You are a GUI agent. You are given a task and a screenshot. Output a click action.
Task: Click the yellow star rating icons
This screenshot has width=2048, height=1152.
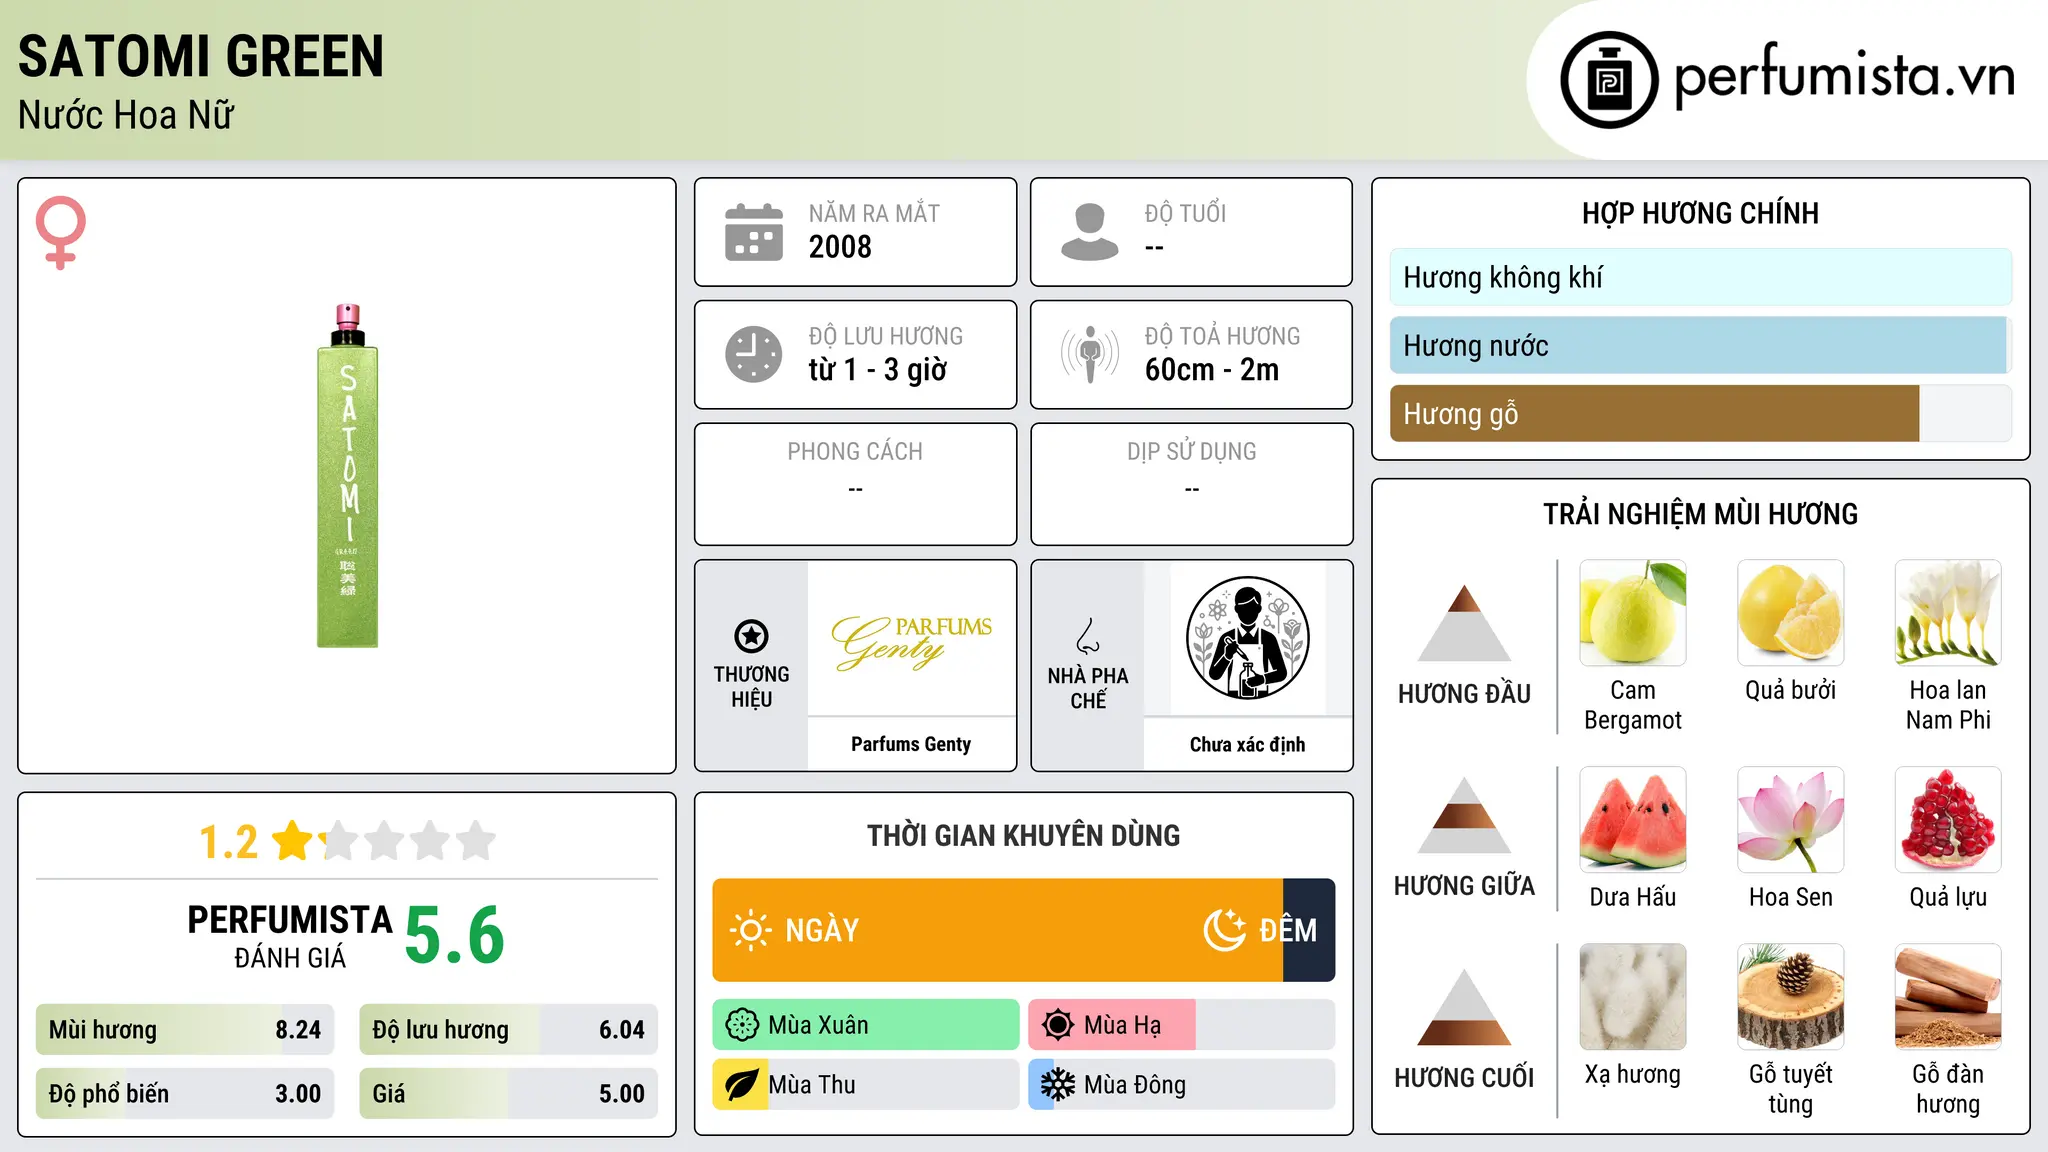tap(385, 841)
